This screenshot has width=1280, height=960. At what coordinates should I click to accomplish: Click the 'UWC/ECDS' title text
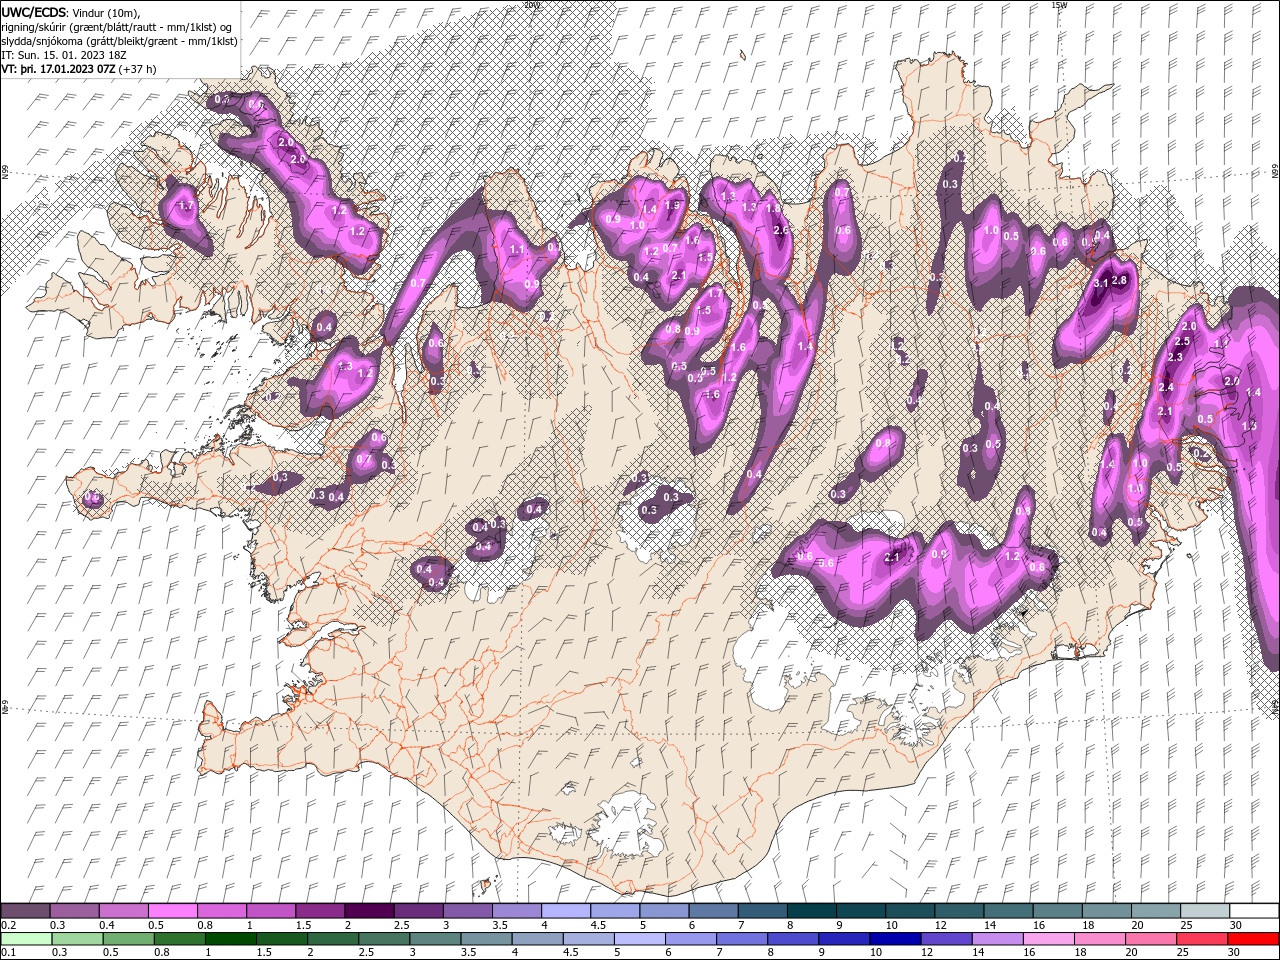(34, 11)
